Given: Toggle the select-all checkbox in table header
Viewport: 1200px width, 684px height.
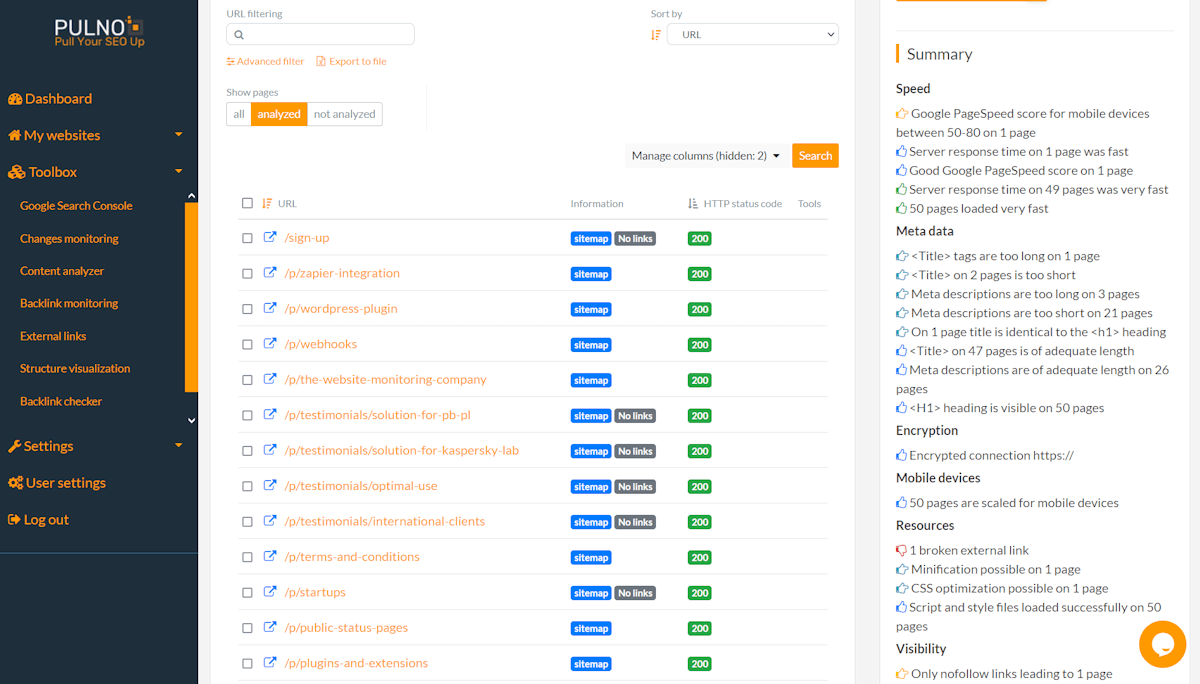Looking at the screenshot, I should coord(248,203).
